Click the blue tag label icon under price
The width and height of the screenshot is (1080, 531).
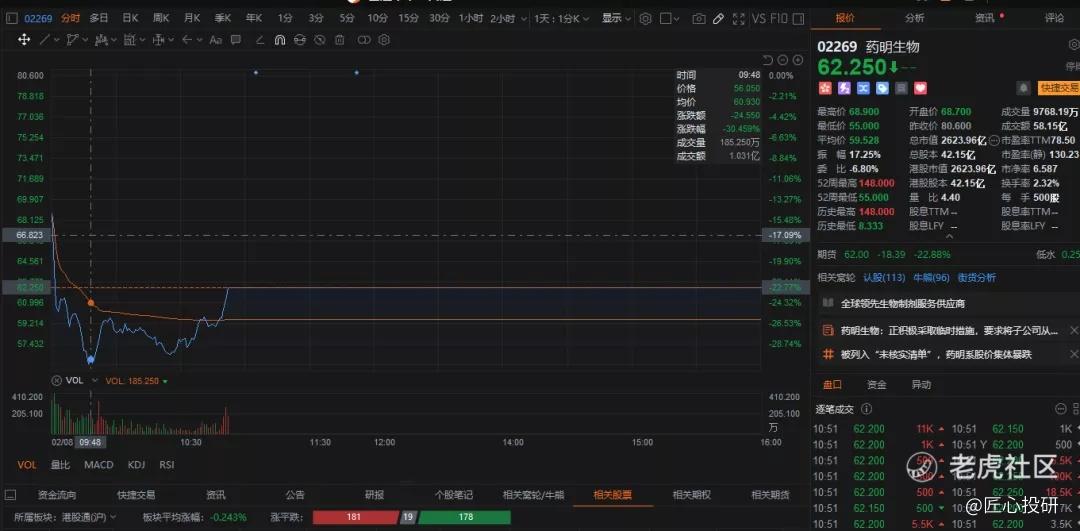point(882,88)
